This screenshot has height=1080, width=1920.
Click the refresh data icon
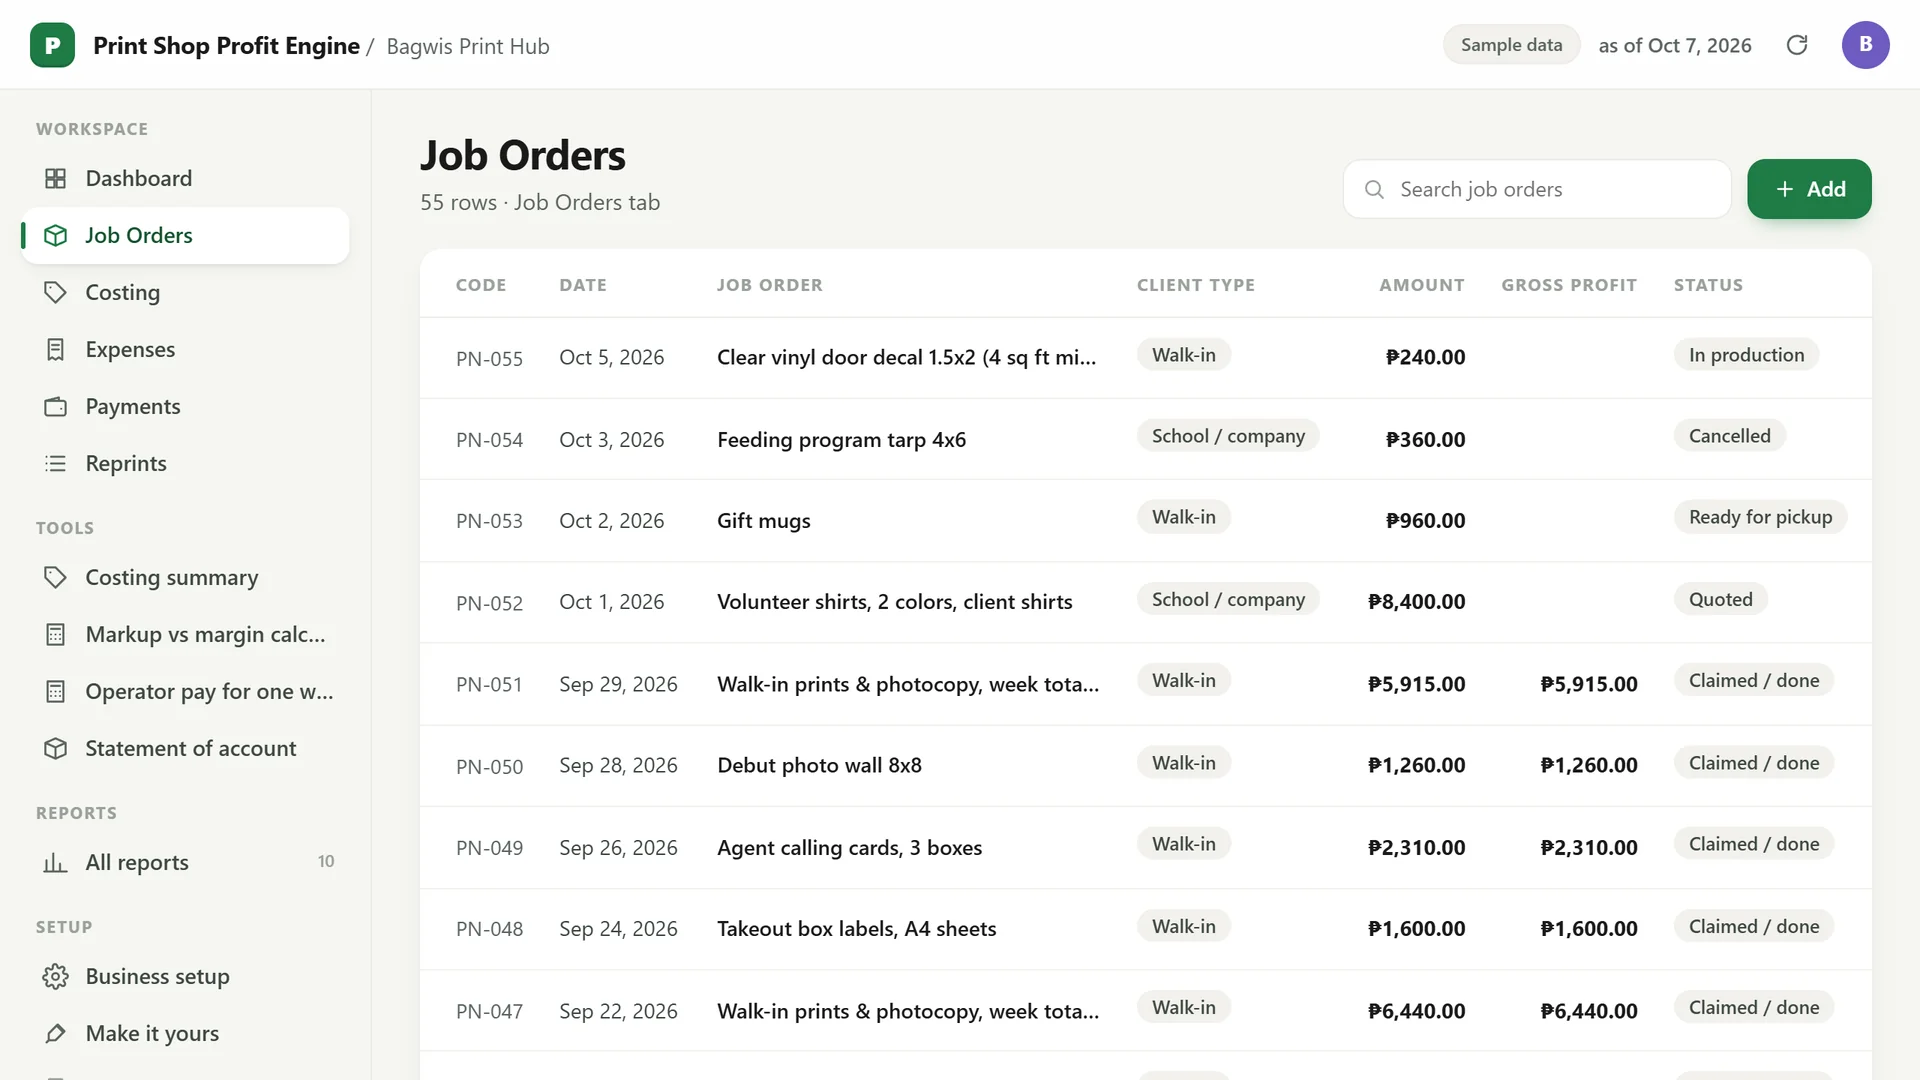[x=1797, y=45]
